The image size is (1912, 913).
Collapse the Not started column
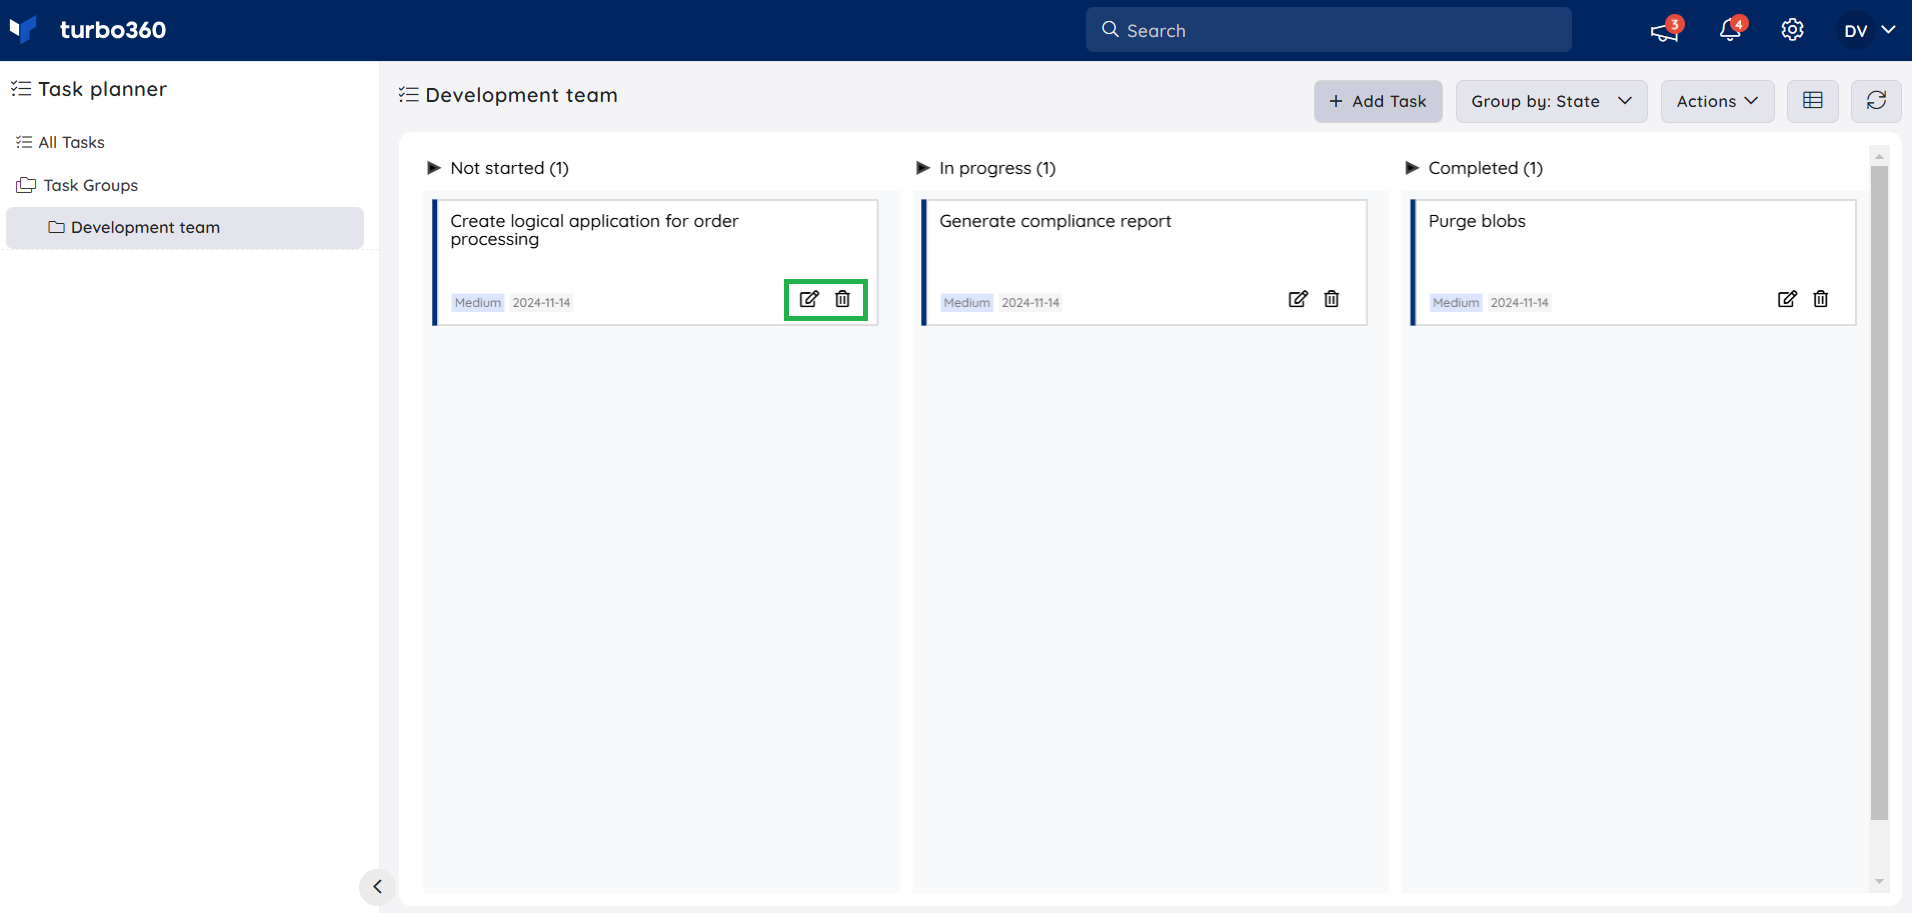tap(434, 168)
